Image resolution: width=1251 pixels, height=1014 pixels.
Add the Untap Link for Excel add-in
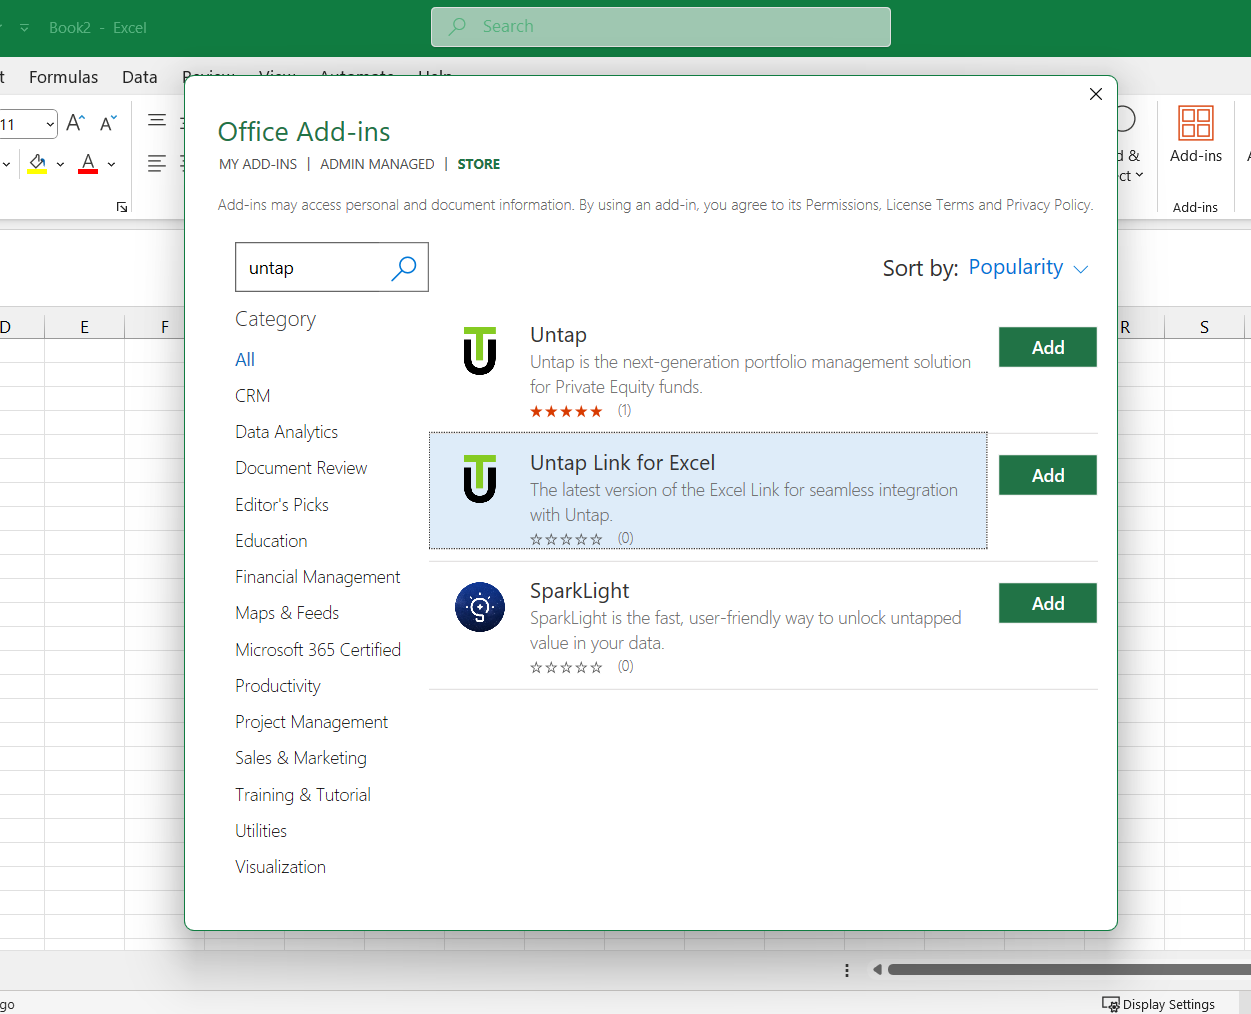point(1047,475)
